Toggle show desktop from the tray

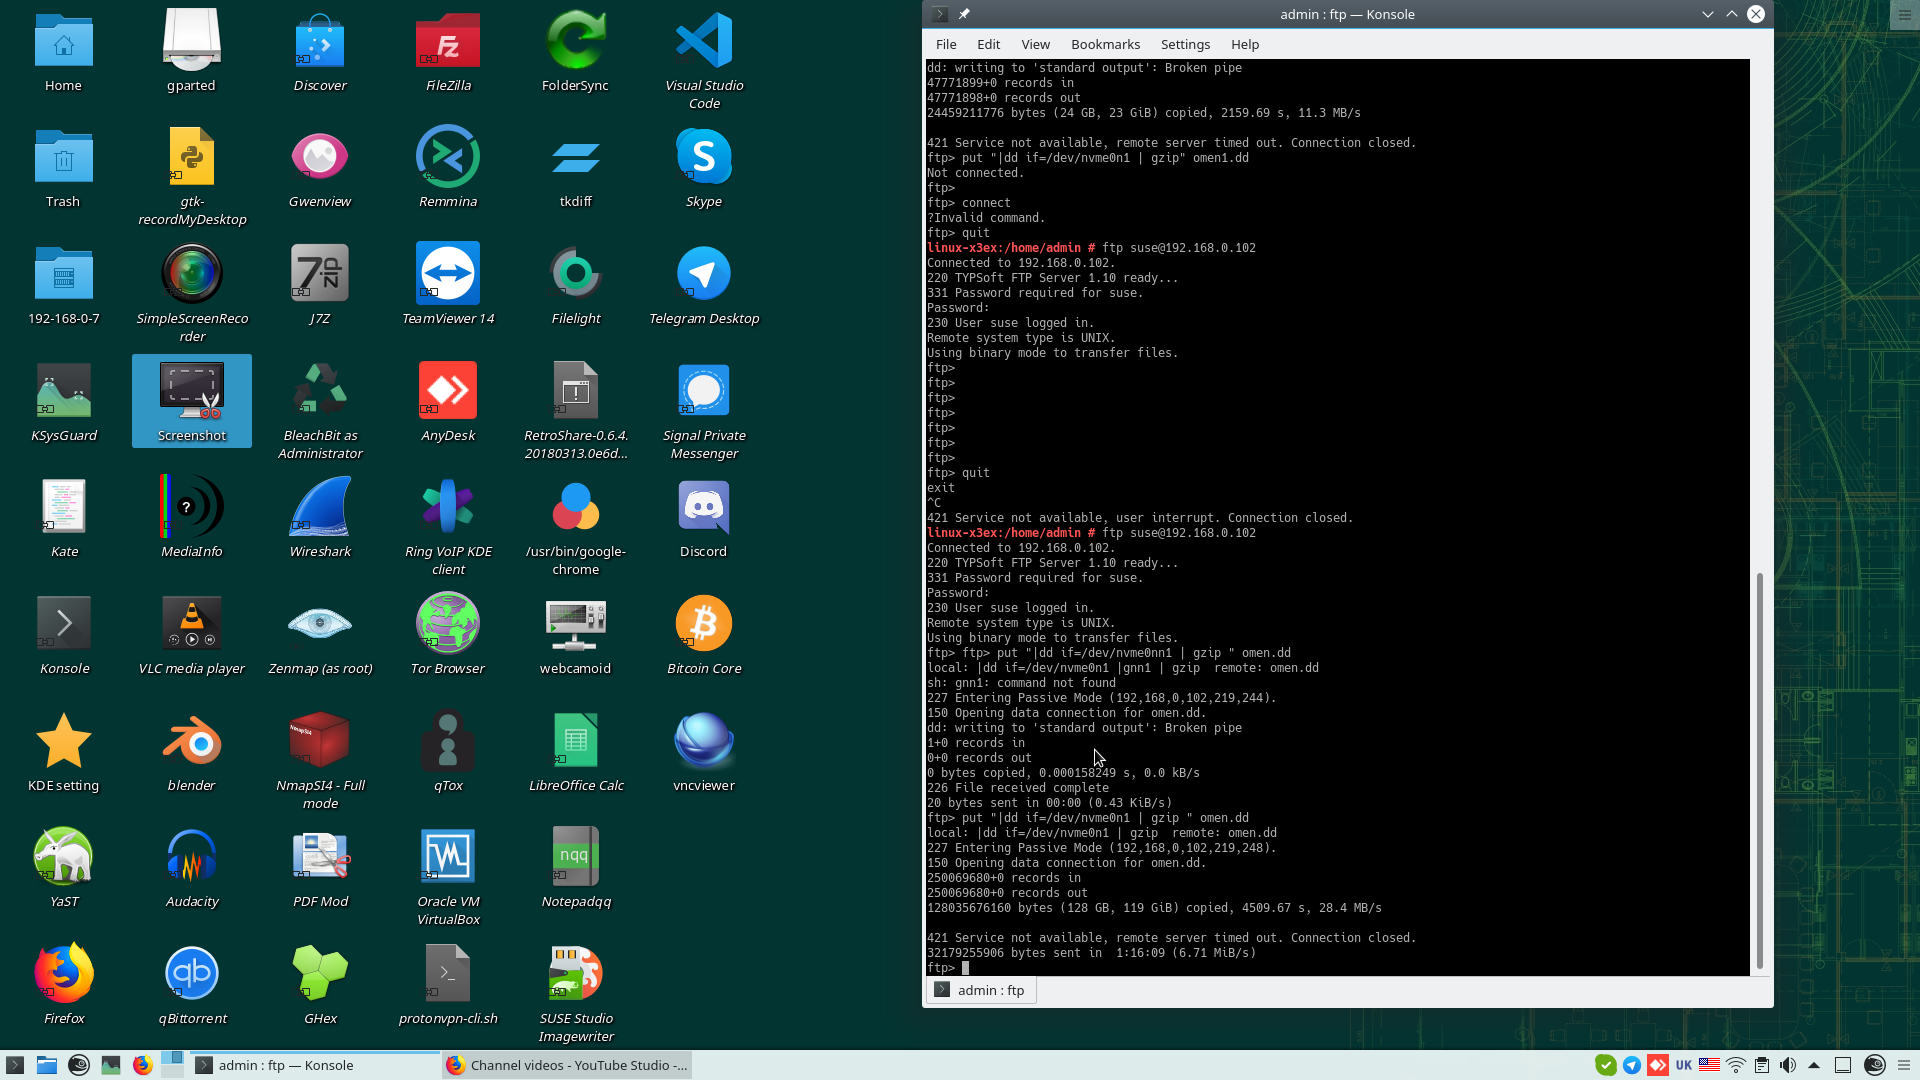pos(1842,1065)
